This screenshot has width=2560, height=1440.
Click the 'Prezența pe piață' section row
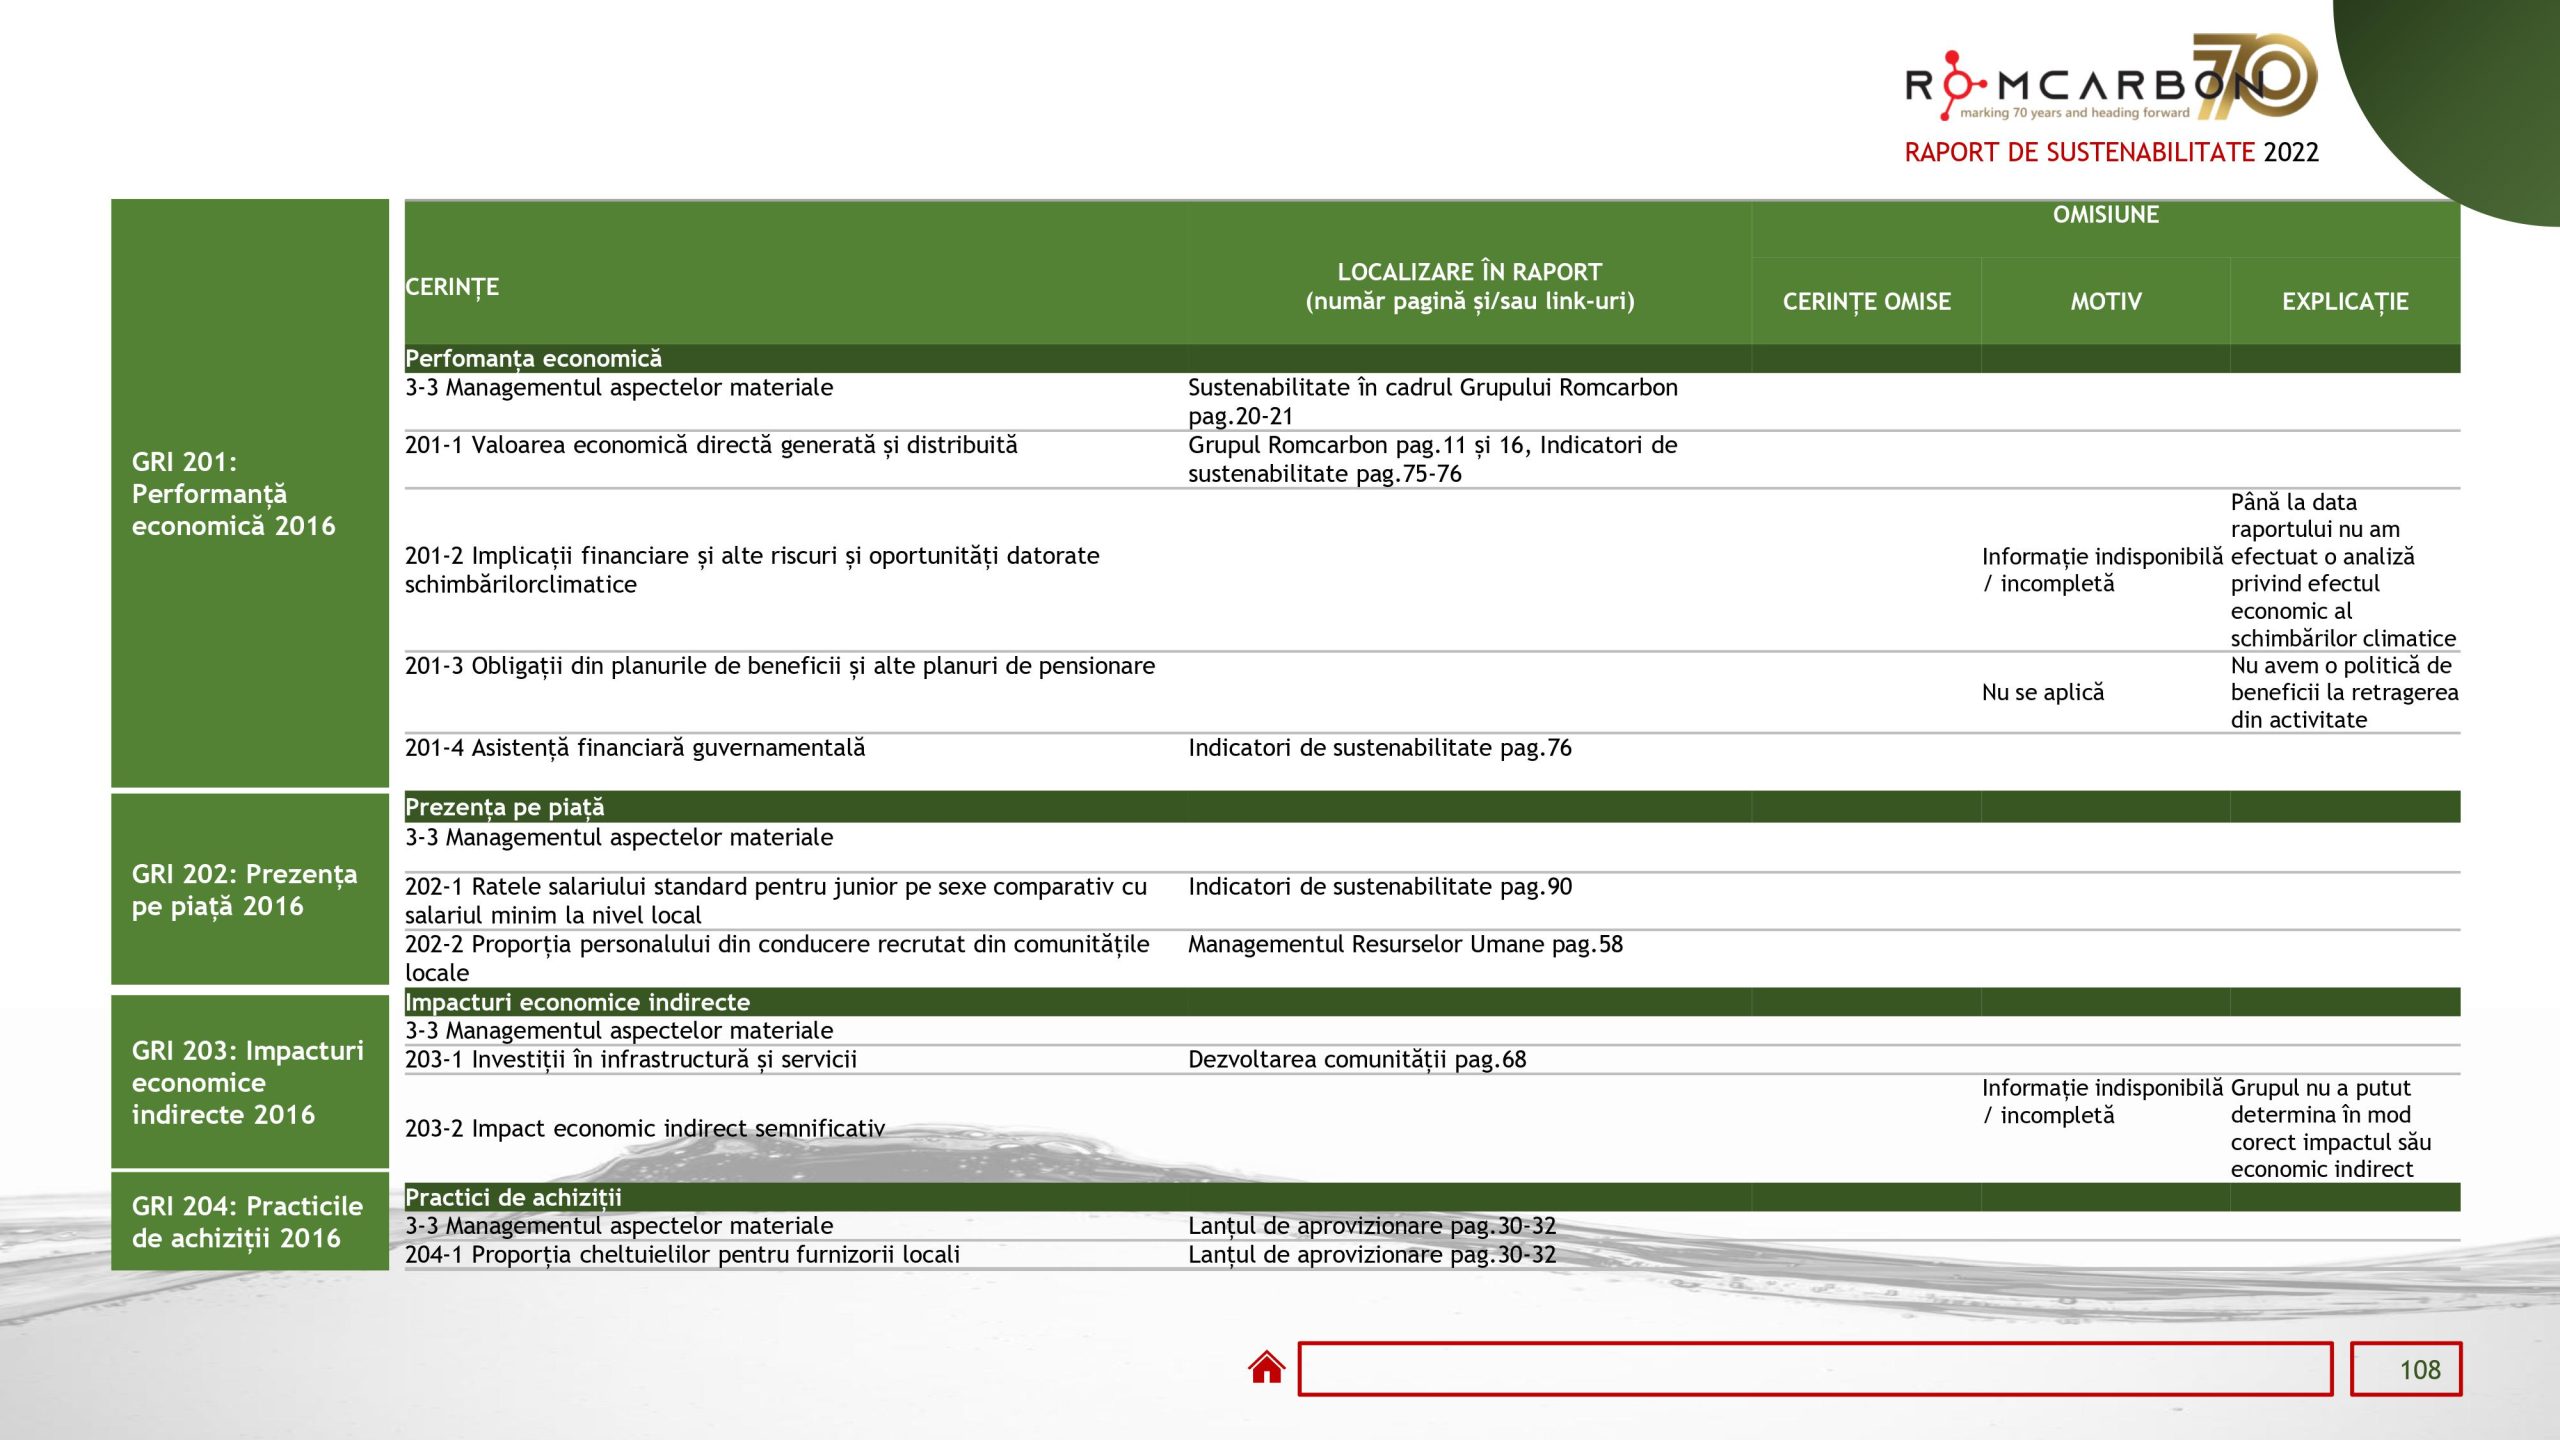(1432, 807)
